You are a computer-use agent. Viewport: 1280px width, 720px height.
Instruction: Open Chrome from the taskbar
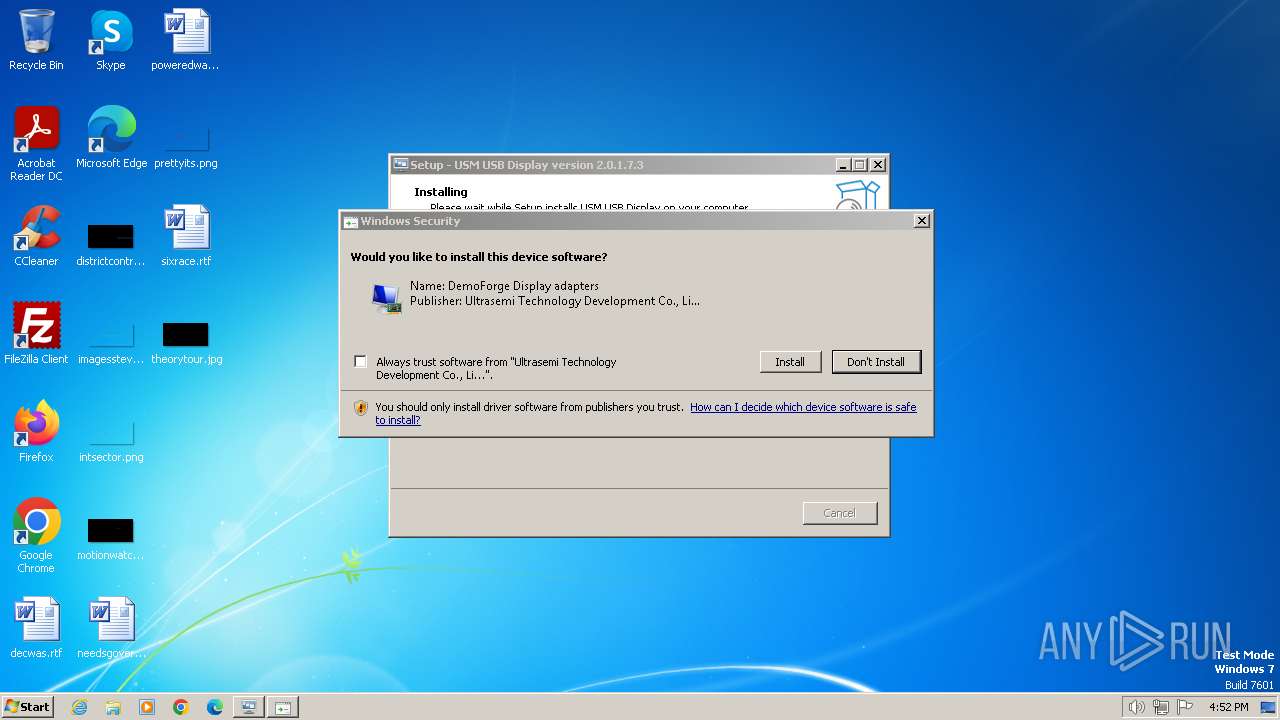[x=181, y=707]
